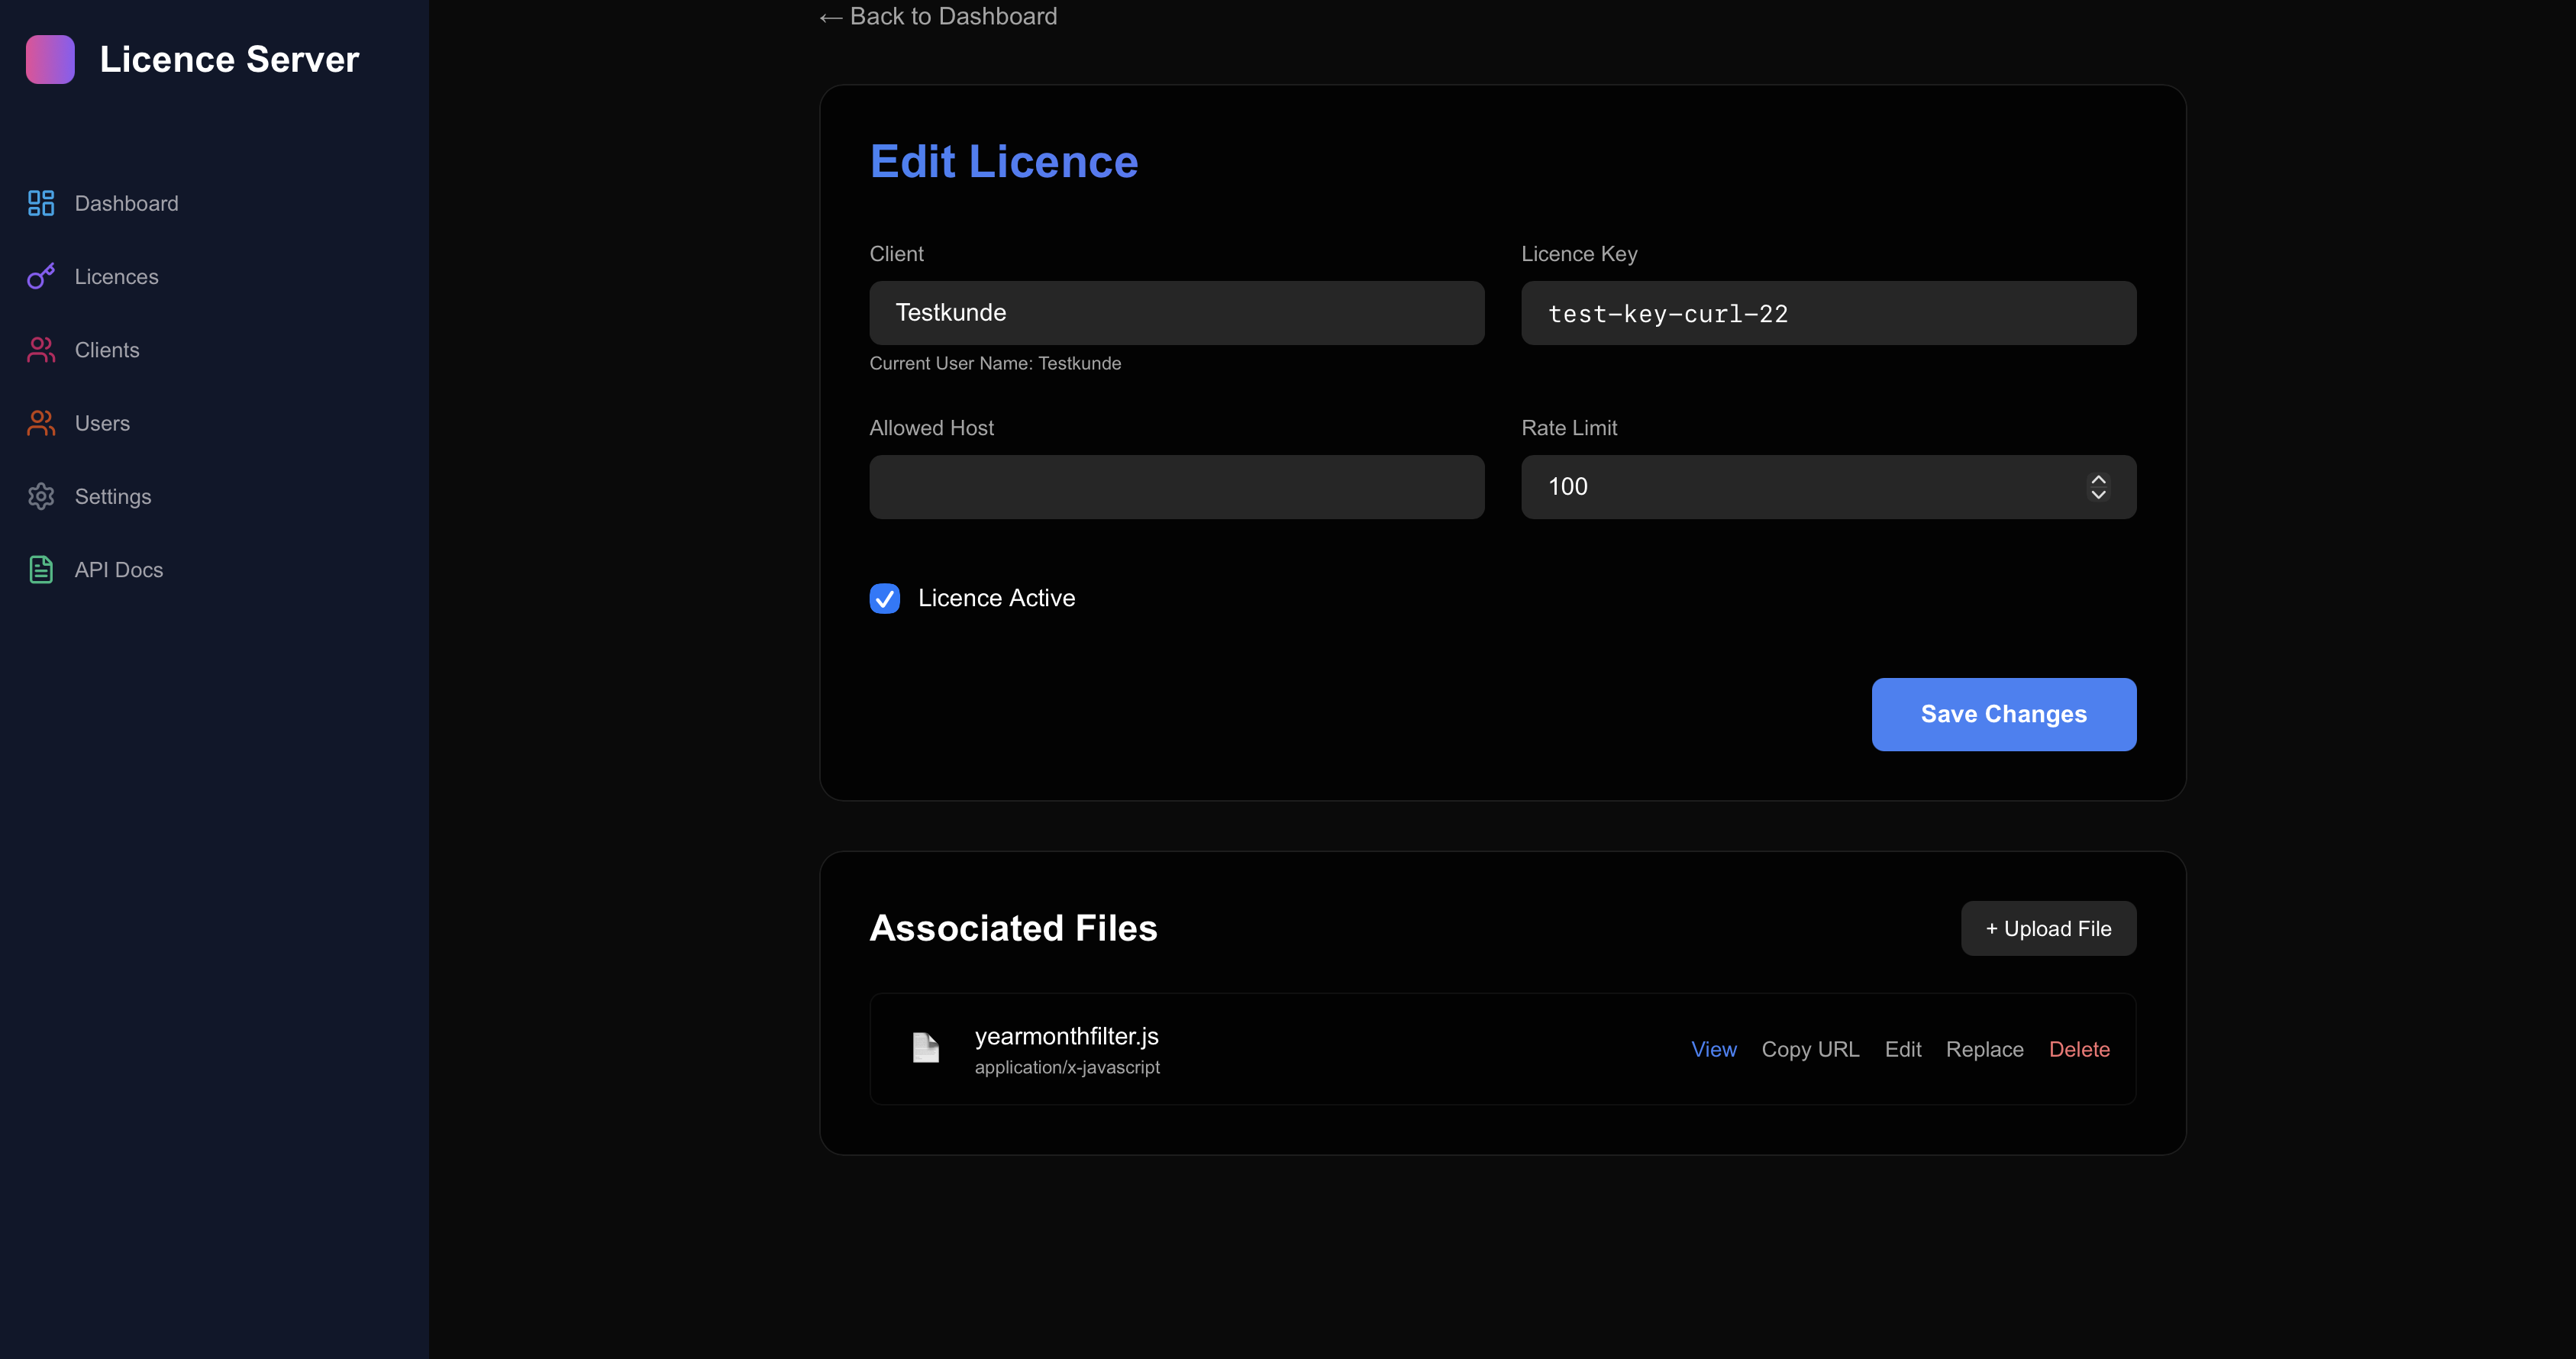
Task: Click the Licence Server logo icon
Action: coord(50,59)
